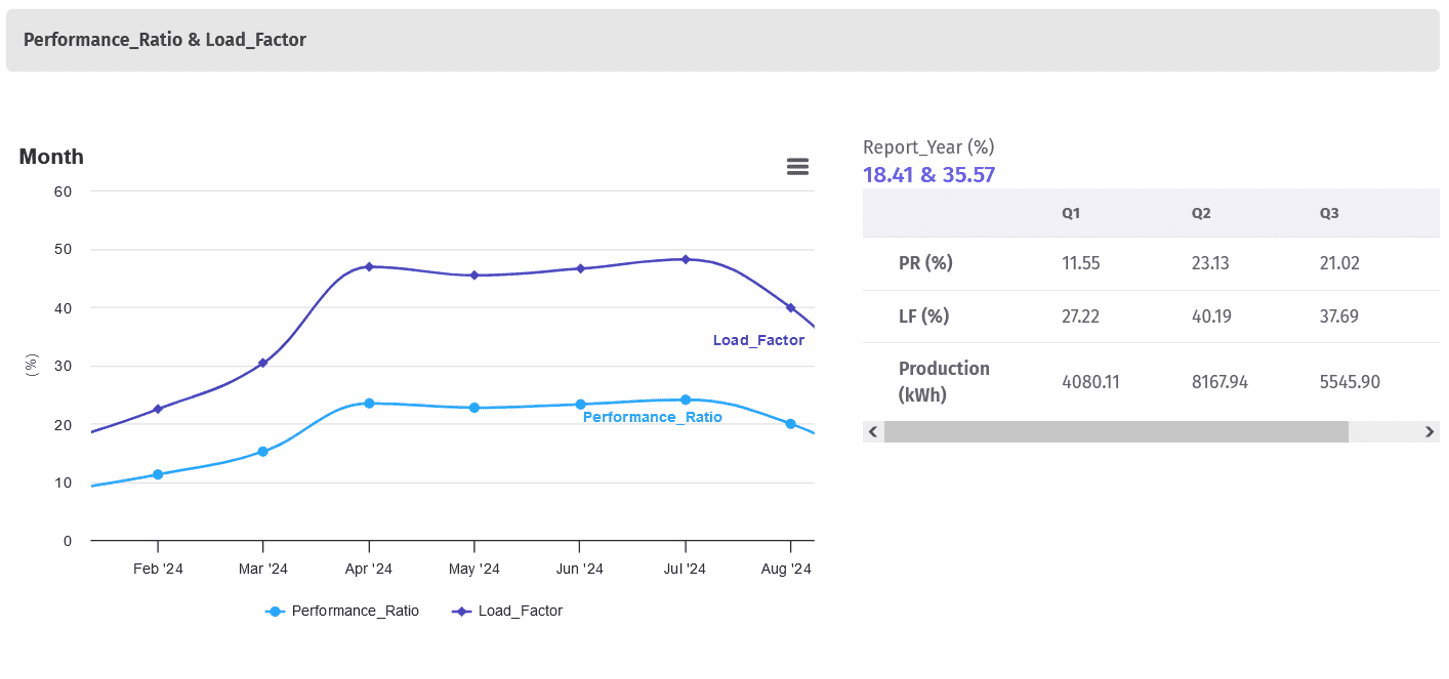This screenshot has width=1449, height=679.
Task: Click the table's right scroll arrow
Action: click(x=1429, y=432)
